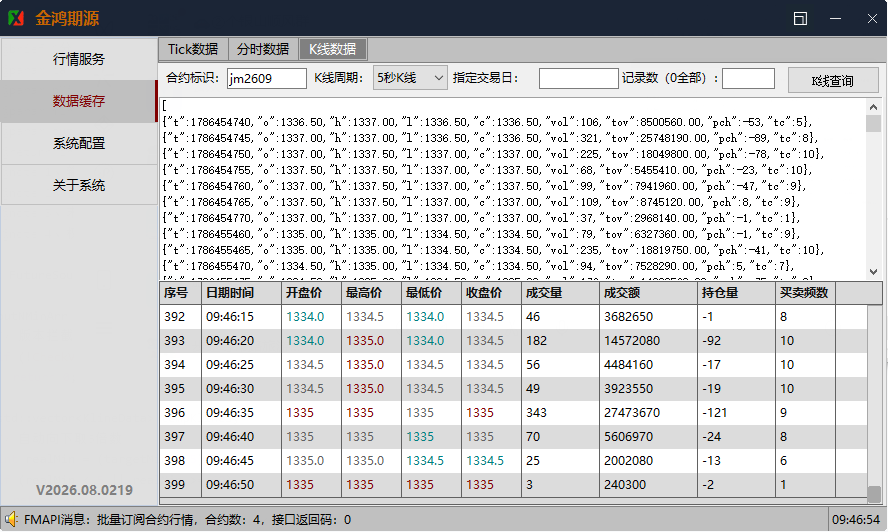The image size is (888, 532).
Task: Click the table's vertical scrollbar thumb
Action: point(874,494)
